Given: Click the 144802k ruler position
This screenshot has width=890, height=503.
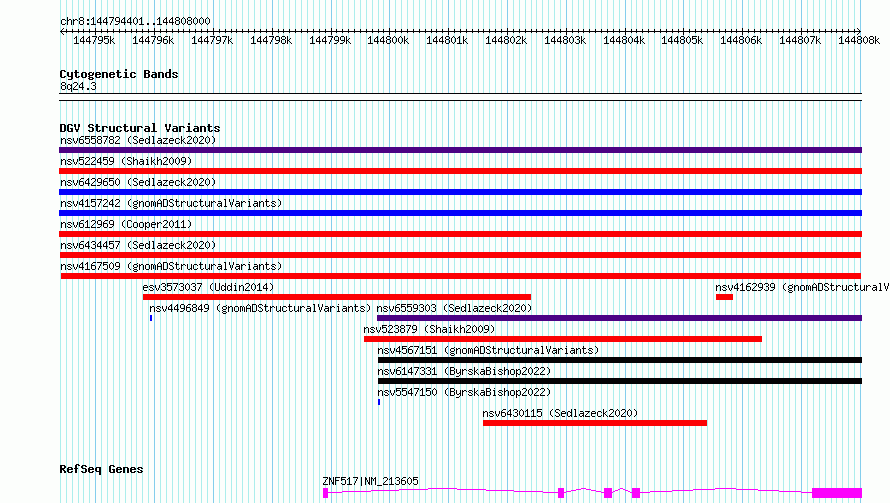Looking at the screenshot, I should point(506,40).
